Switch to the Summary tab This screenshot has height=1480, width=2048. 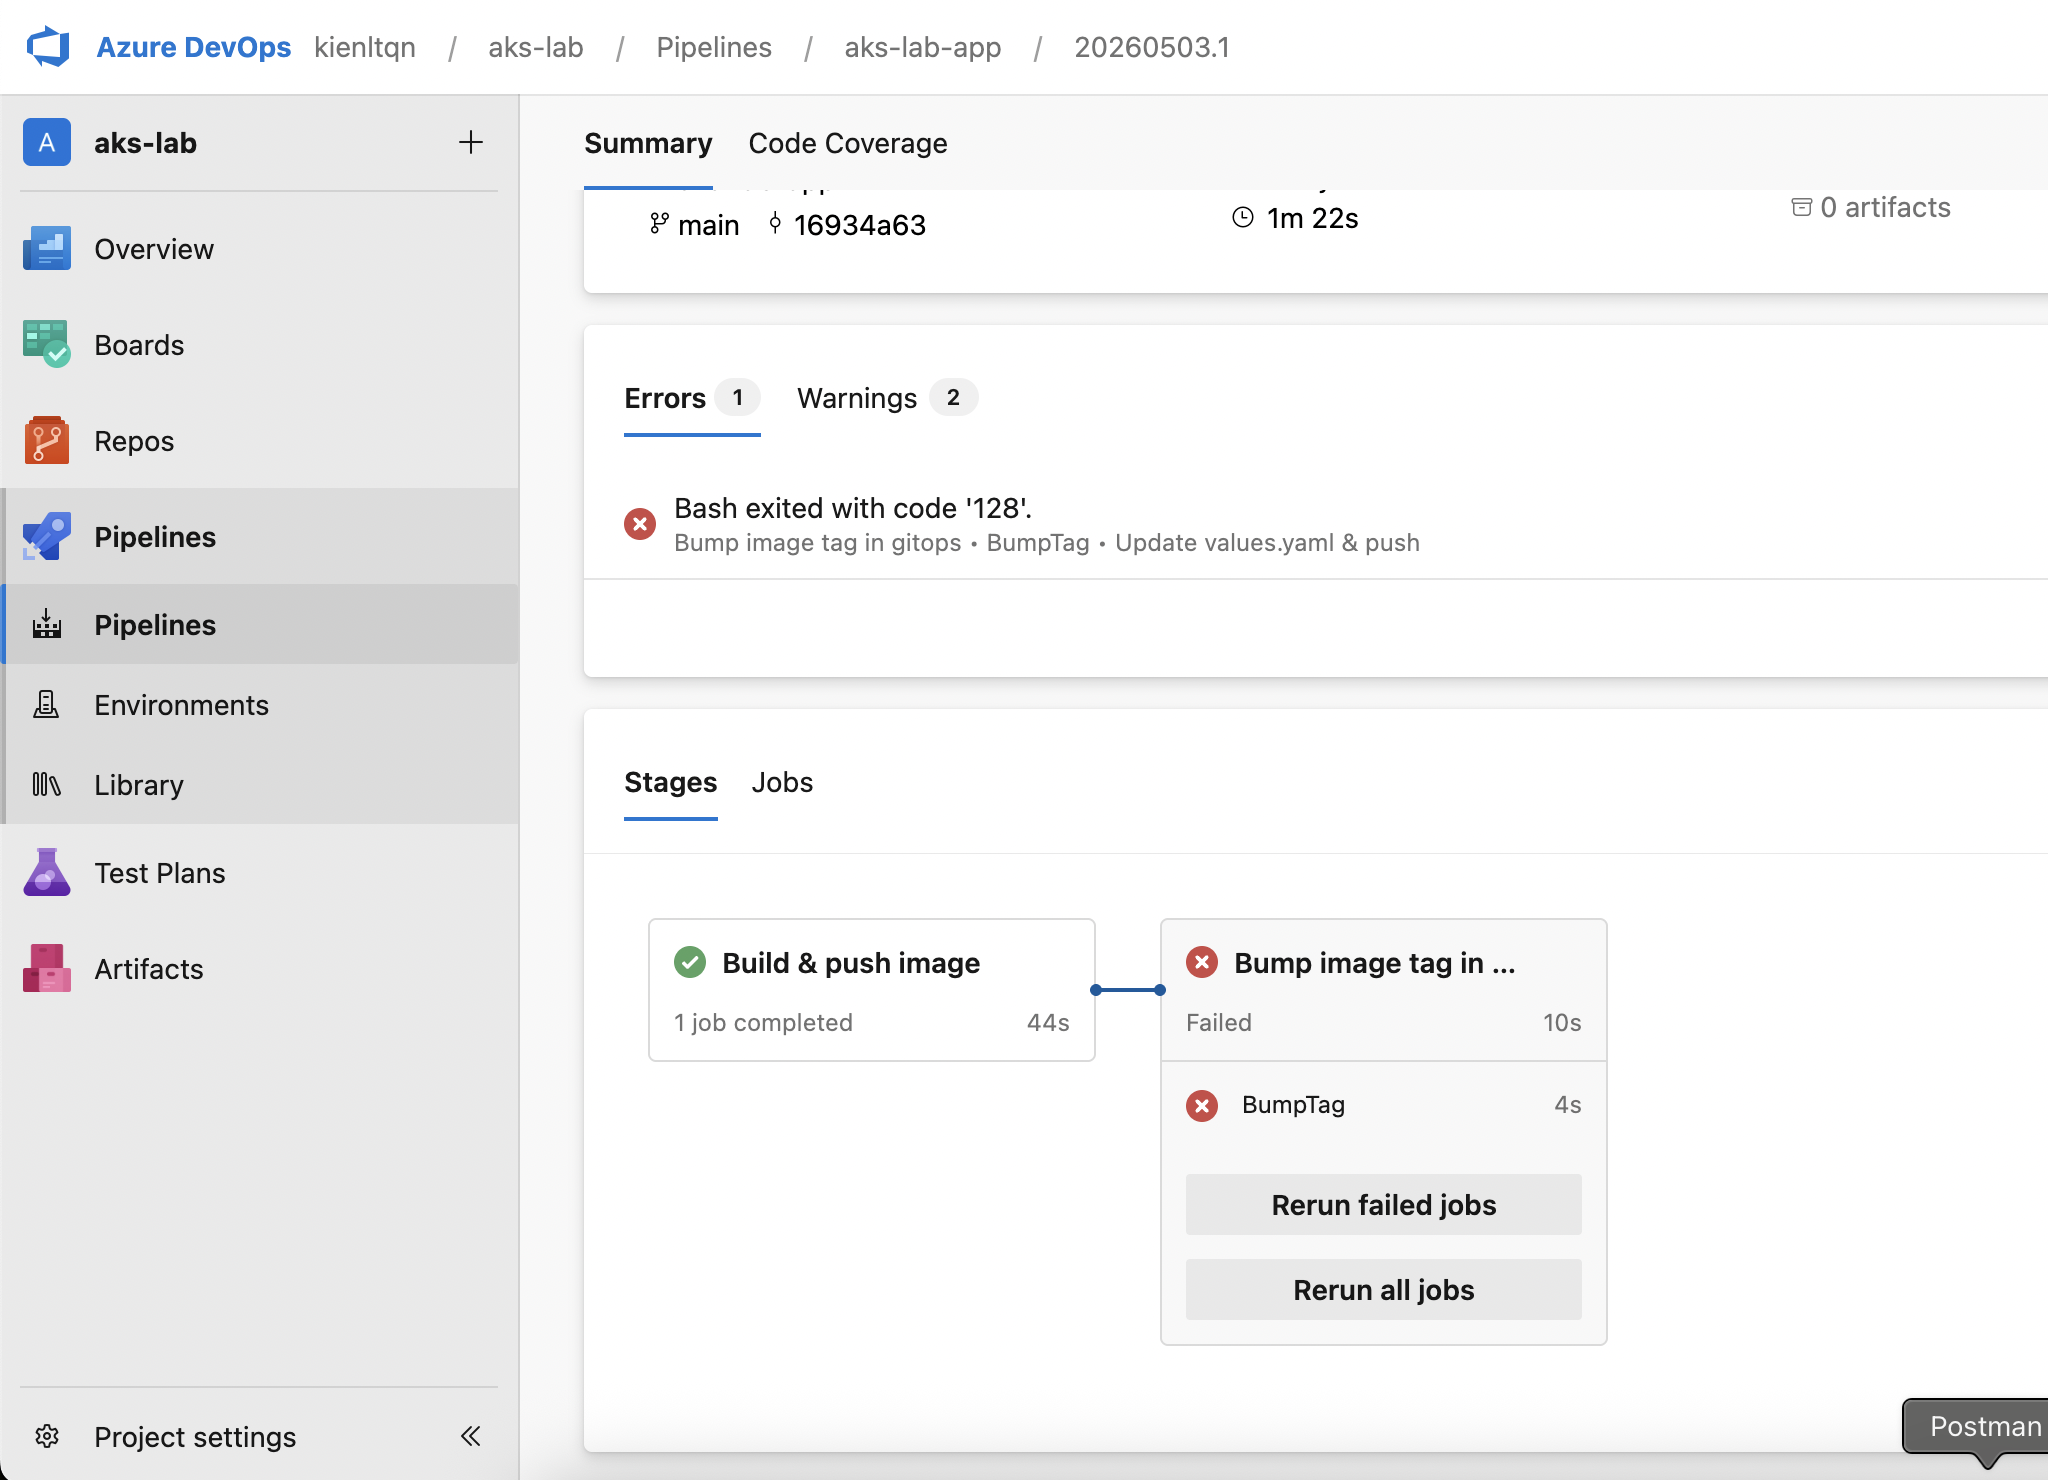click(648, 143)
